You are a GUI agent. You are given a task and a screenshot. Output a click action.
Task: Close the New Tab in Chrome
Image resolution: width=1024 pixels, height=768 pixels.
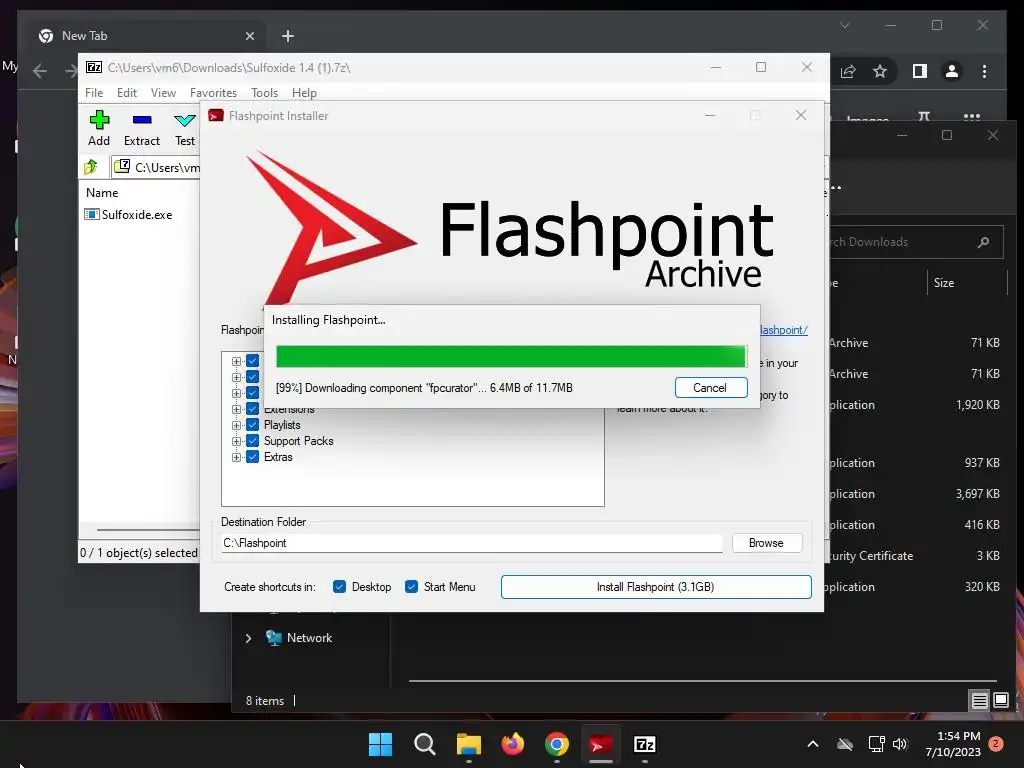tap(249, 37)
